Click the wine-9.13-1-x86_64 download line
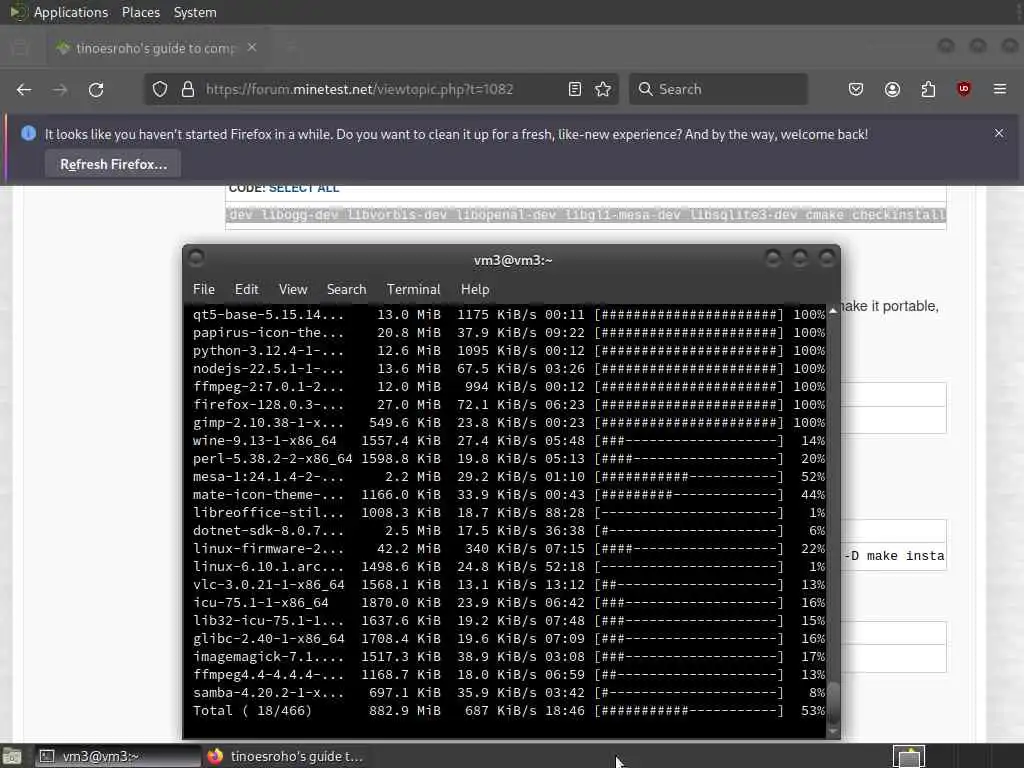Viewport: 1024px width, 768px height. 509,441
